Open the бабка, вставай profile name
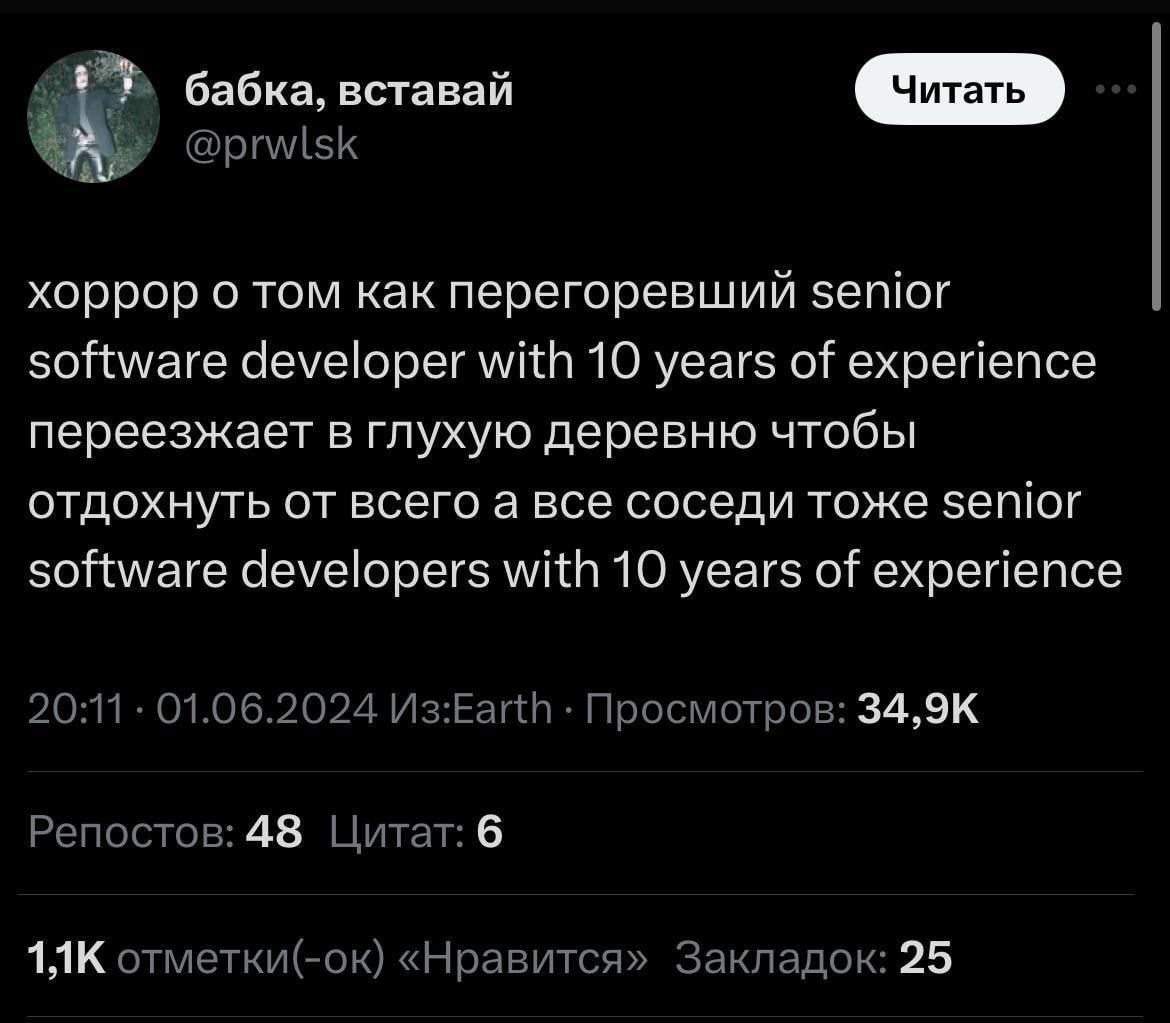Image resolution: width=1170 pixels, height=1023 pixels. [x=349, y=91]
